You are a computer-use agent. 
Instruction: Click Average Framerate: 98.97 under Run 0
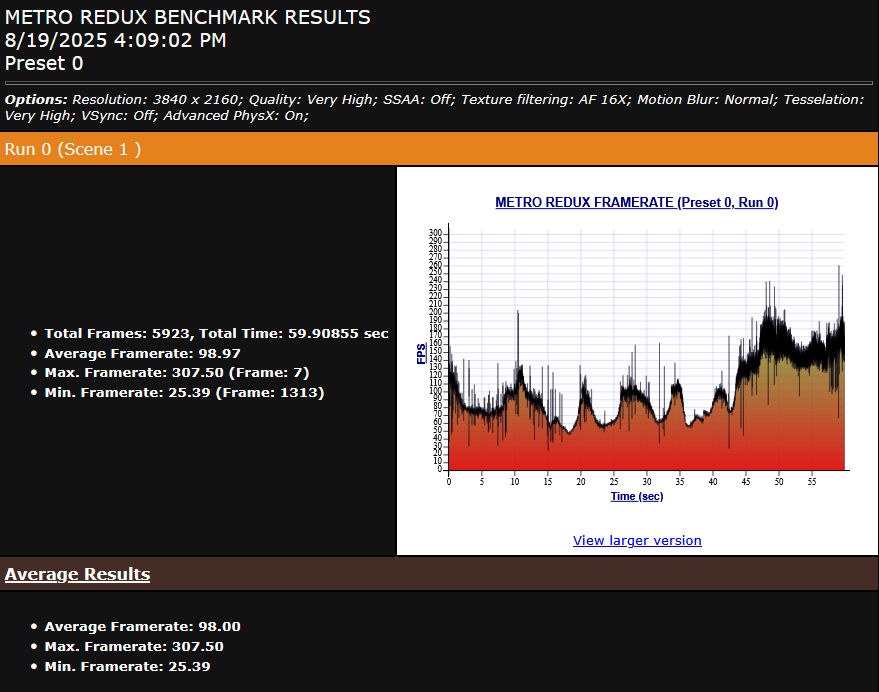click(142, 353)
